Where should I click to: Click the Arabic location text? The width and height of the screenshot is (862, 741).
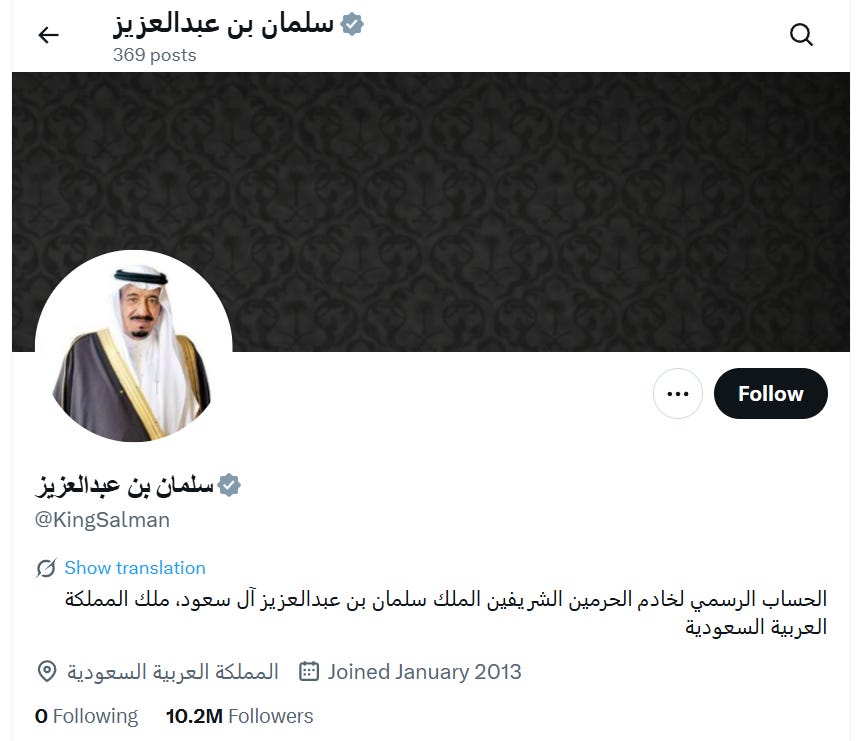tap(173, 672)
